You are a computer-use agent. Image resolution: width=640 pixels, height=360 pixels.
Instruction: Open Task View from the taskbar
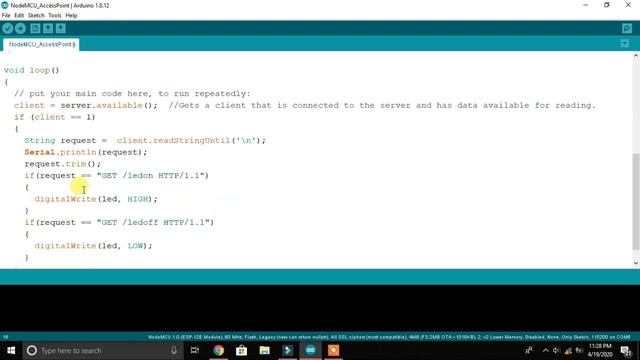[195, 350]
